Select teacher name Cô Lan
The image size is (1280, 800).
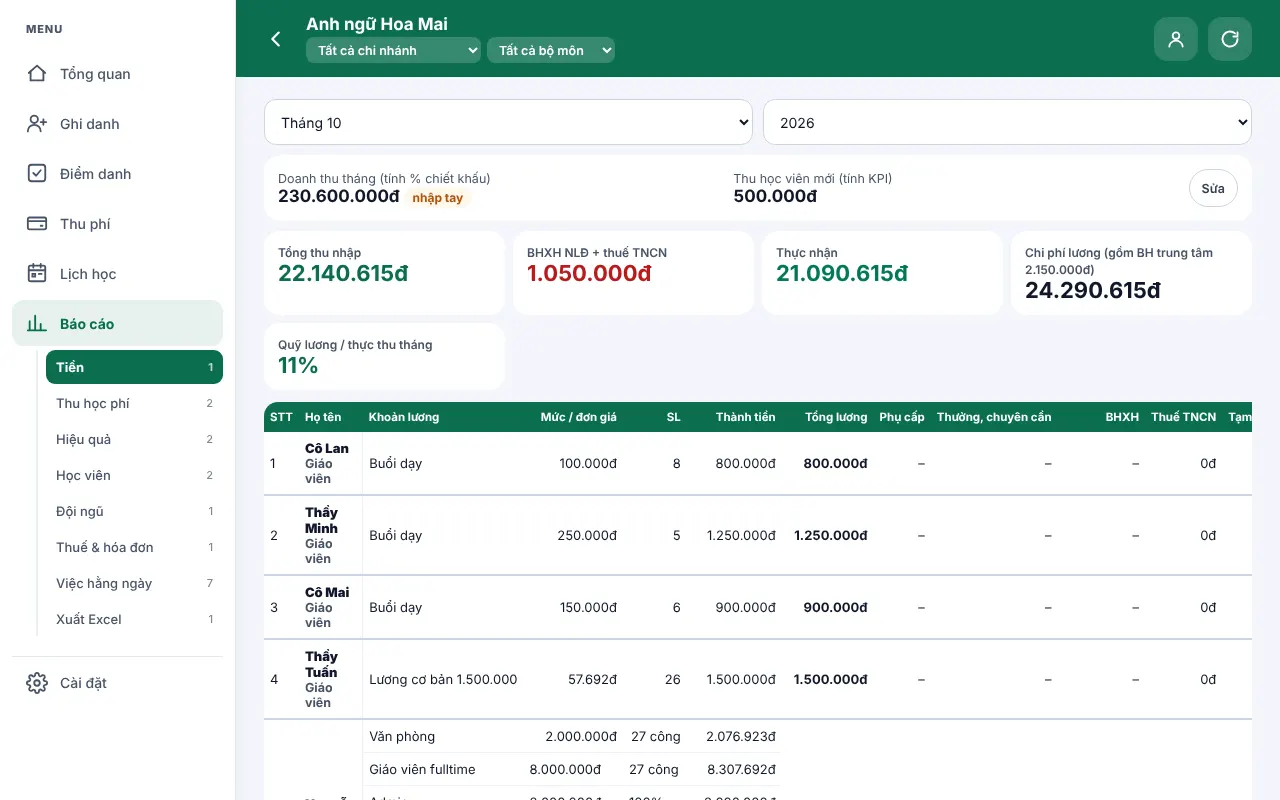click(x=327, y=448)
